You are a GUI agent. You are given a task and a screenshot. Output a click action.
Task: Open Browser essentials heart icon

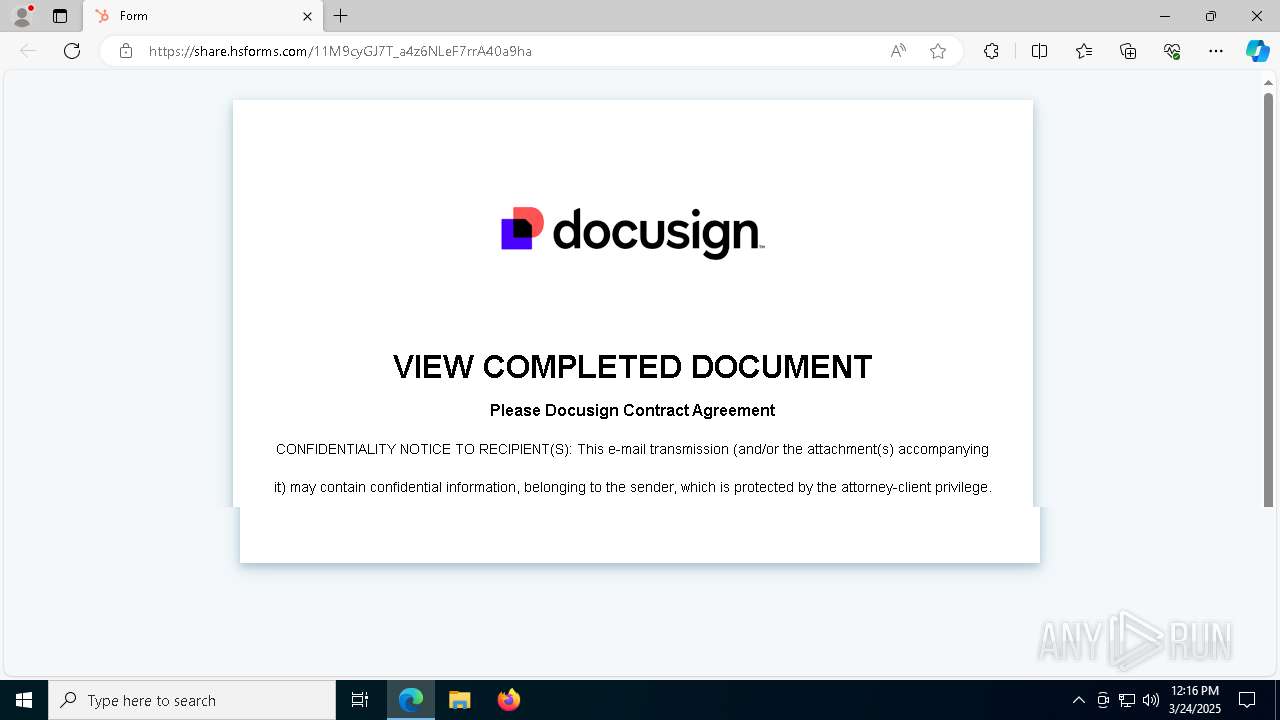[x=1172, y=51]
